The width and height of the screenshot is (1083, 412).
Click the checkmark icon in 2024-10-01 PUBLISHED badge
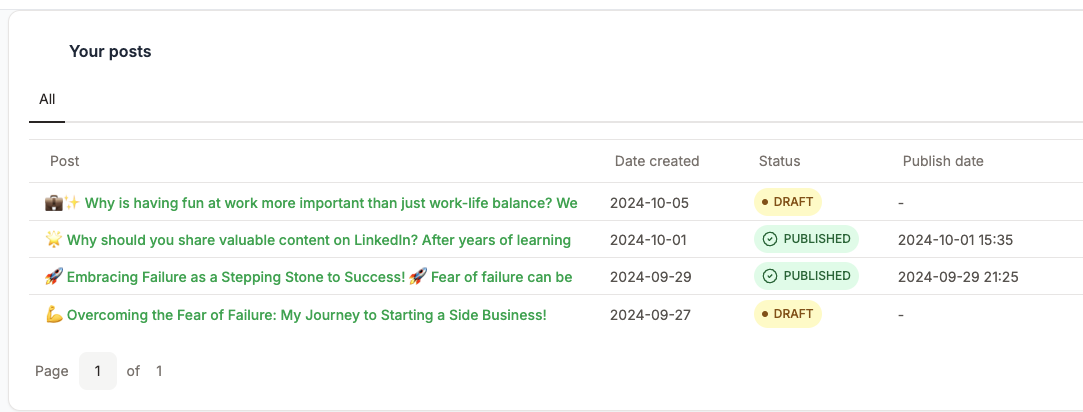pos(769,239)
